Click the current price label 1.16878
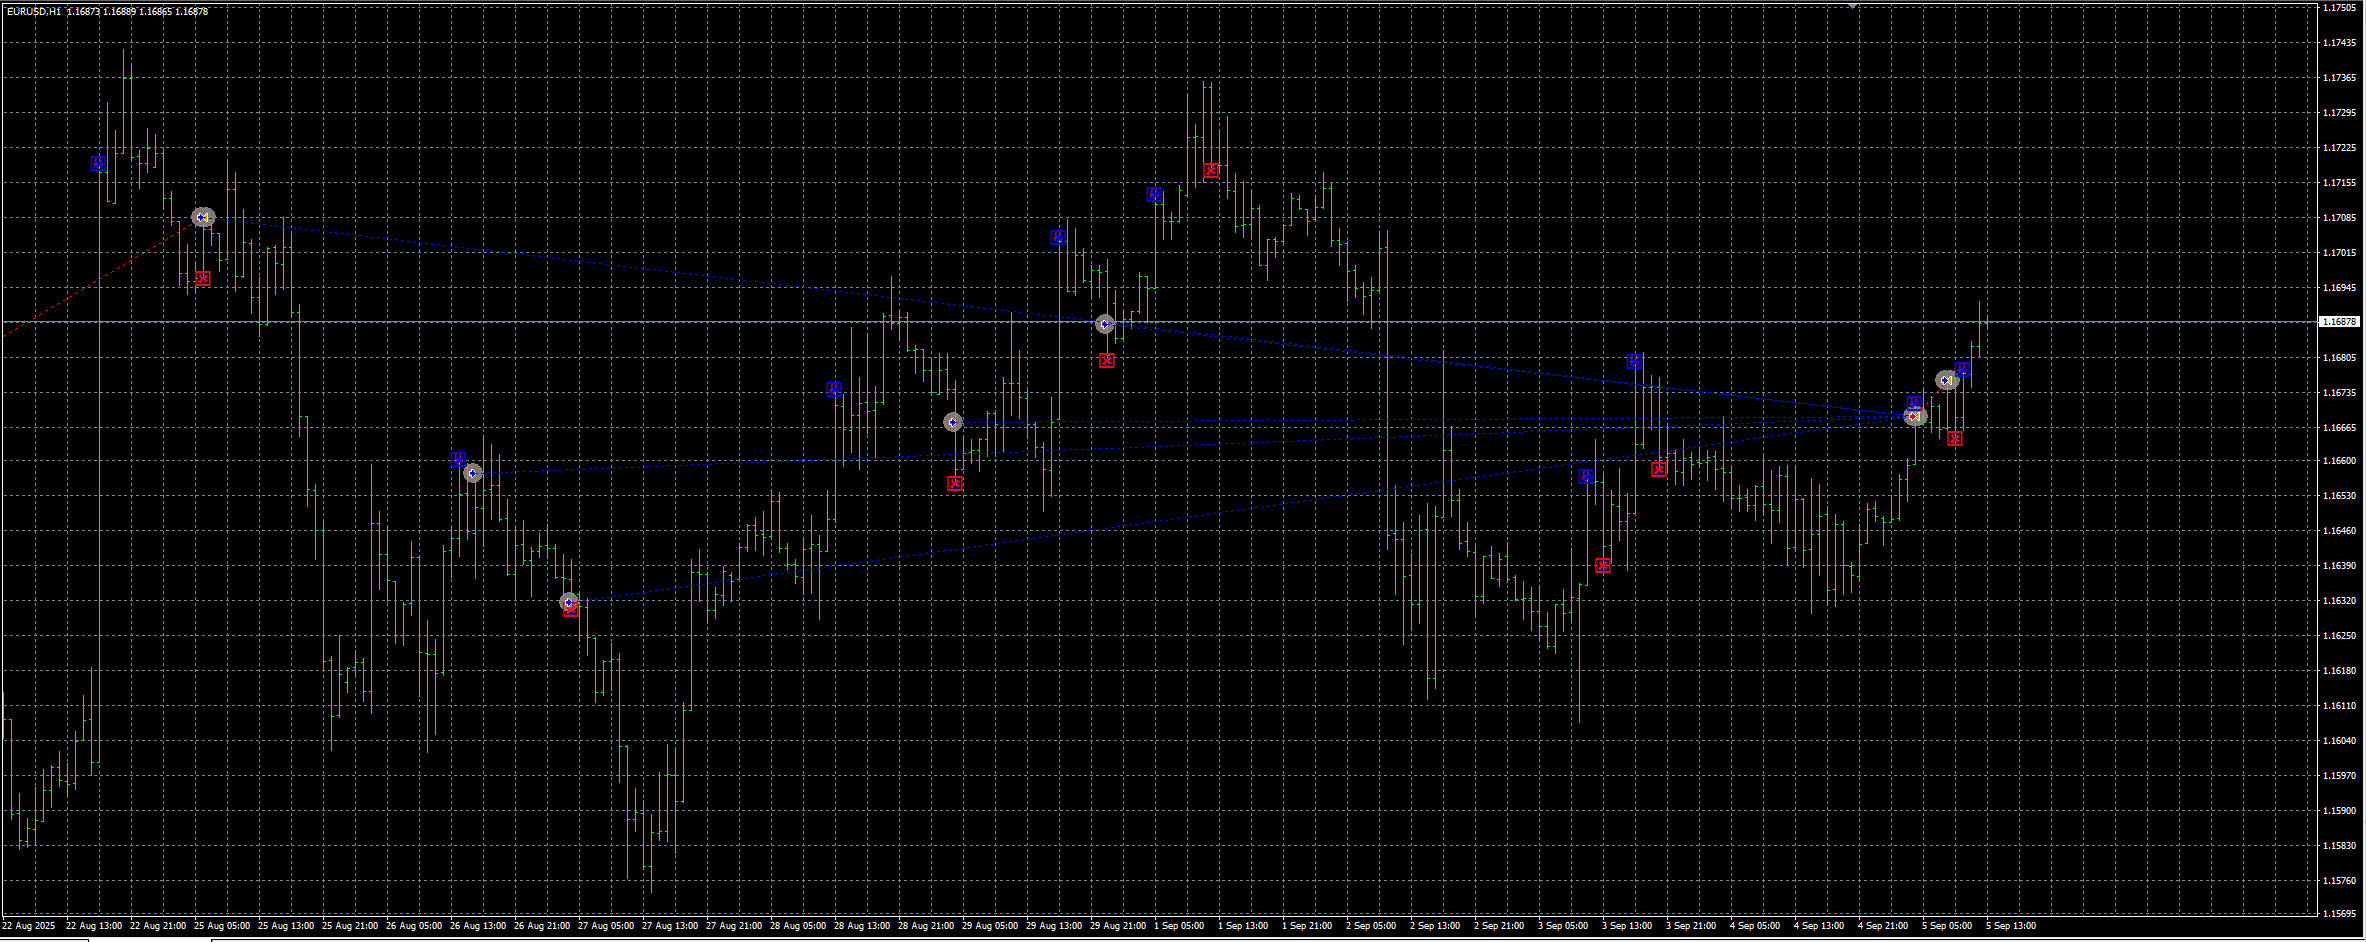 [x=2339, y=322]
